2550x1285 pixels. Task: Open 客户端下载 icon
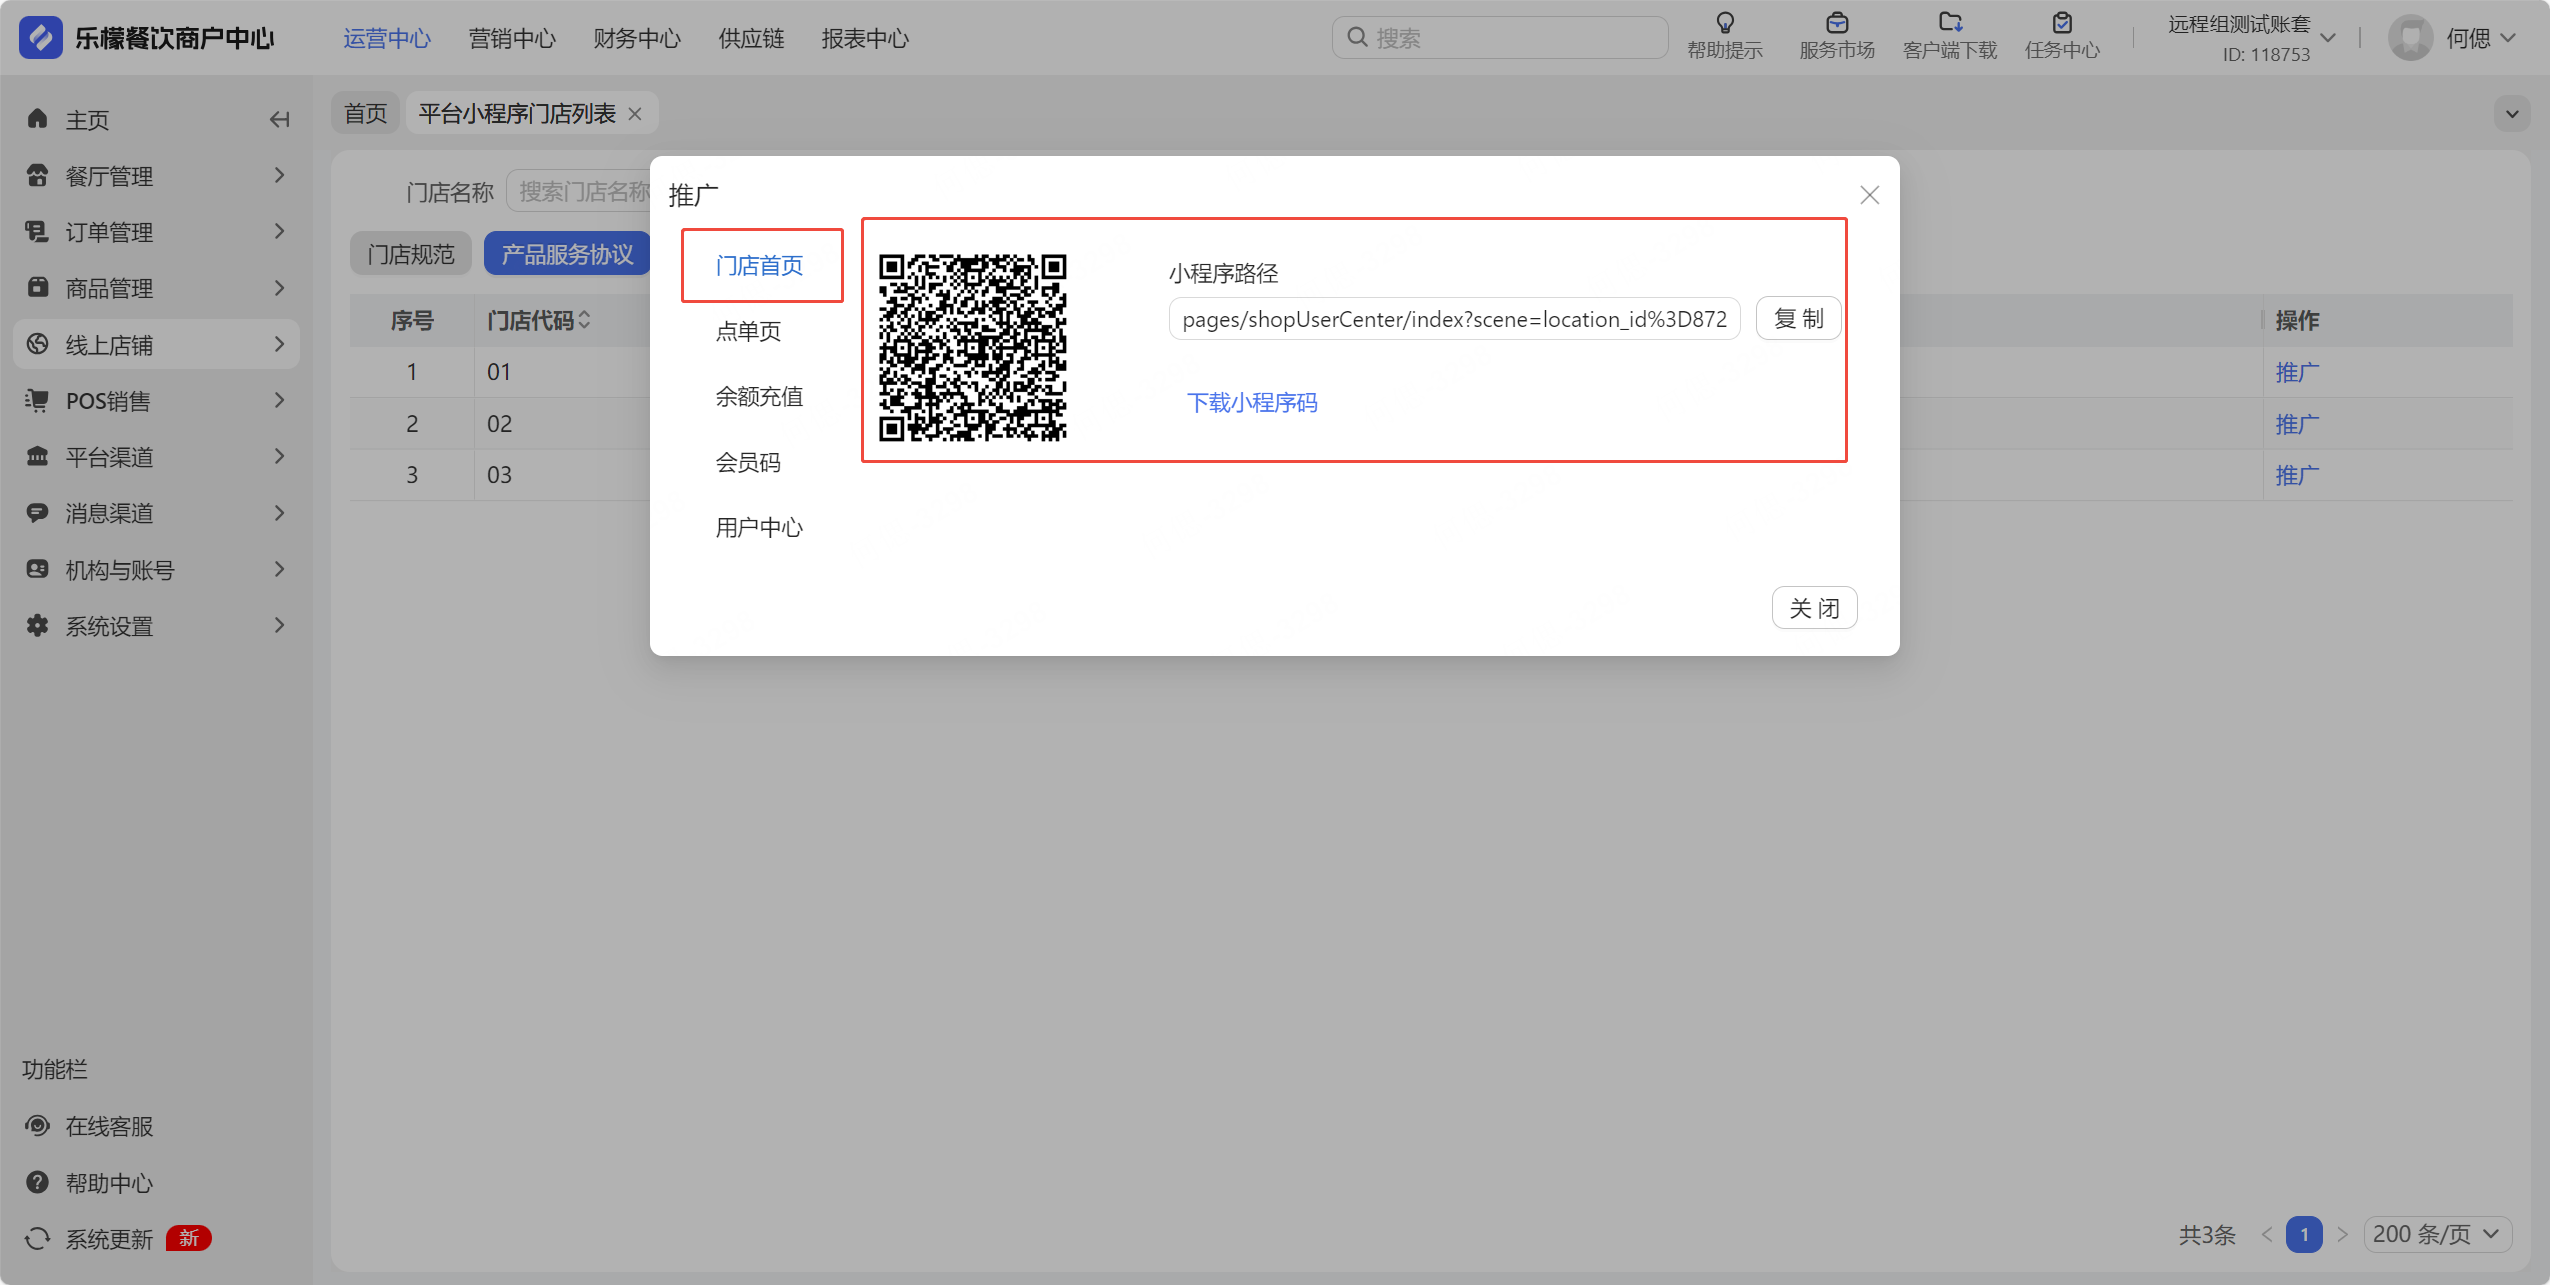coord(1950,22)
